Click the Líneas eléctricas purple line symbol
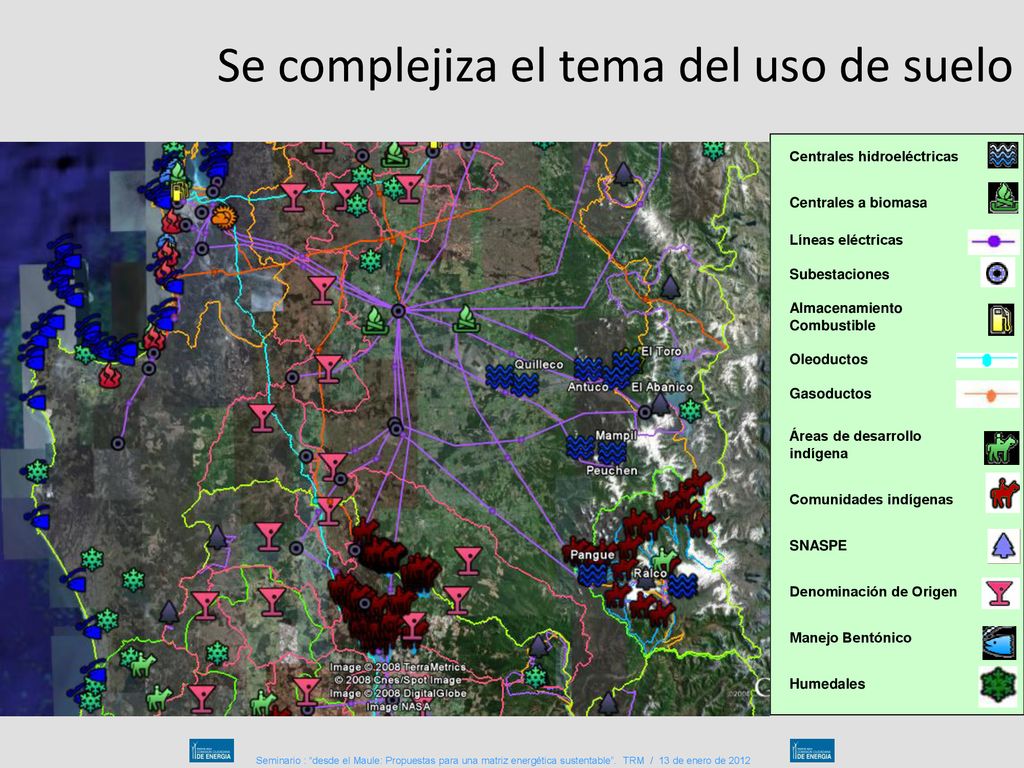The width and height of the screenshot is (1024, 768). point(993,241)
